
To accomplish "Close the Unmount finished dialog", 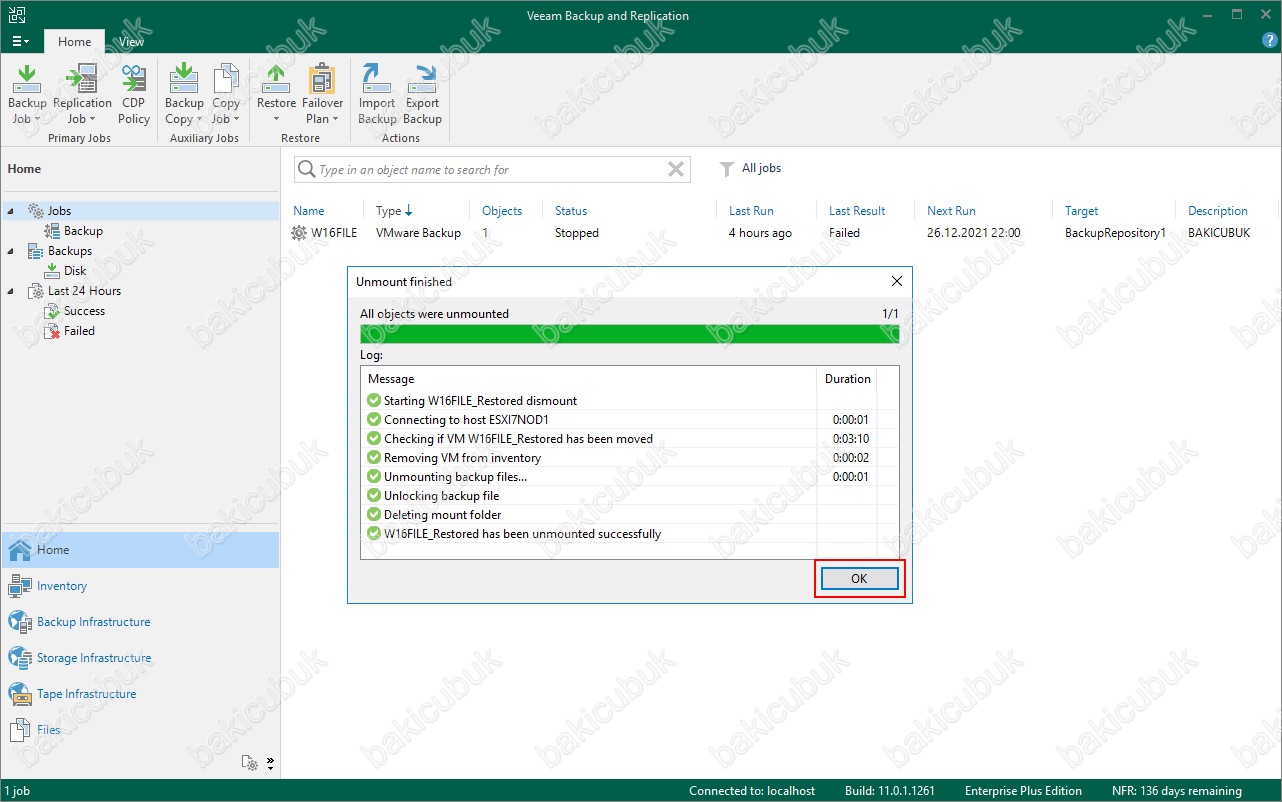I will (x=896, y=282).
